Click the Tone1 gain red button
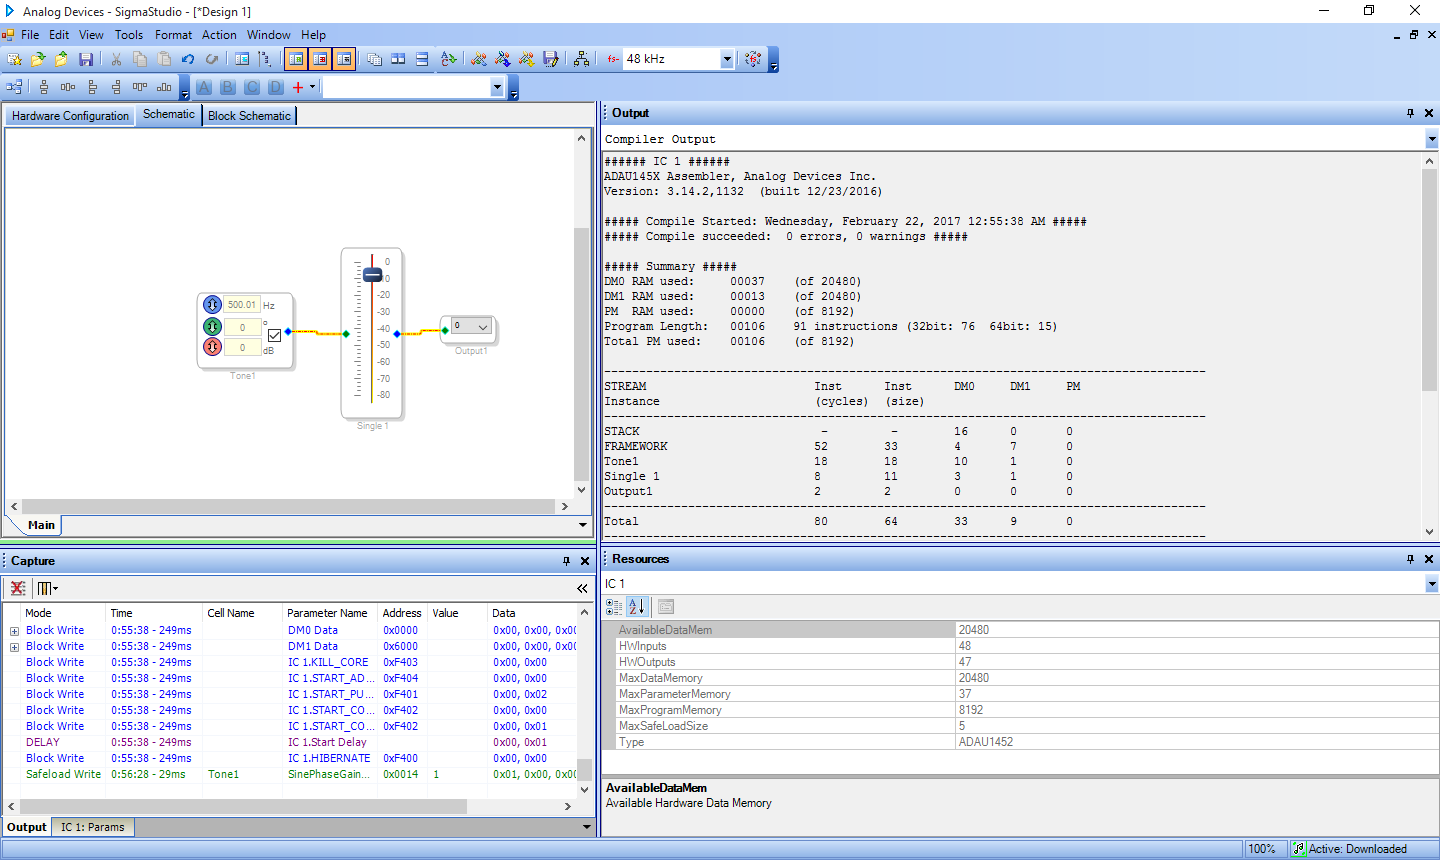This screenshot has height=860, width=1440. click(212, 347)
